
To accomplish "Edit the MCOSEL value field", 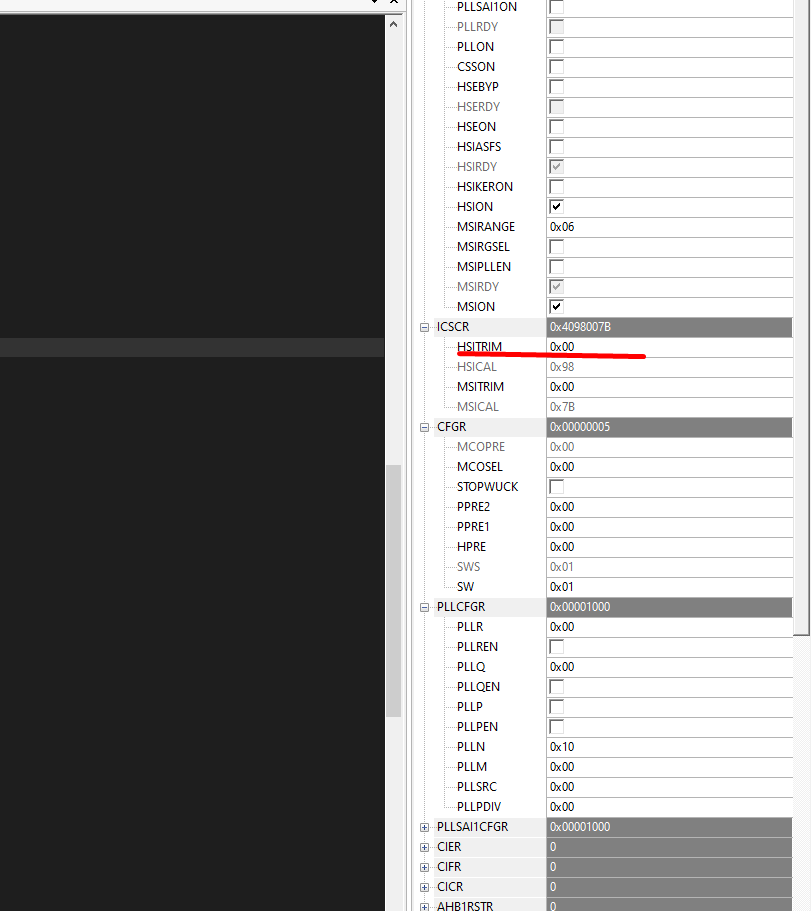I will pos(670,467).
